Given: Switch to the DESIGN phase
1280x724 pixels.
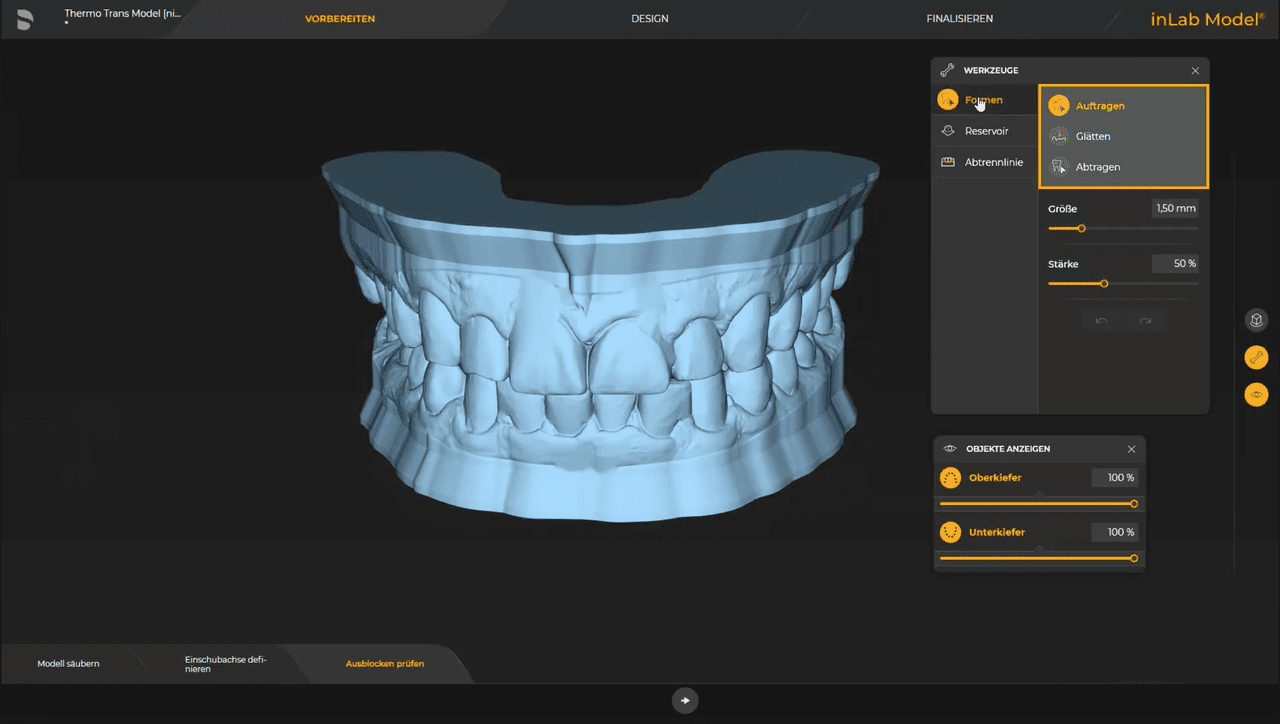Looking at the screenshot, I should tap(649, 18).
